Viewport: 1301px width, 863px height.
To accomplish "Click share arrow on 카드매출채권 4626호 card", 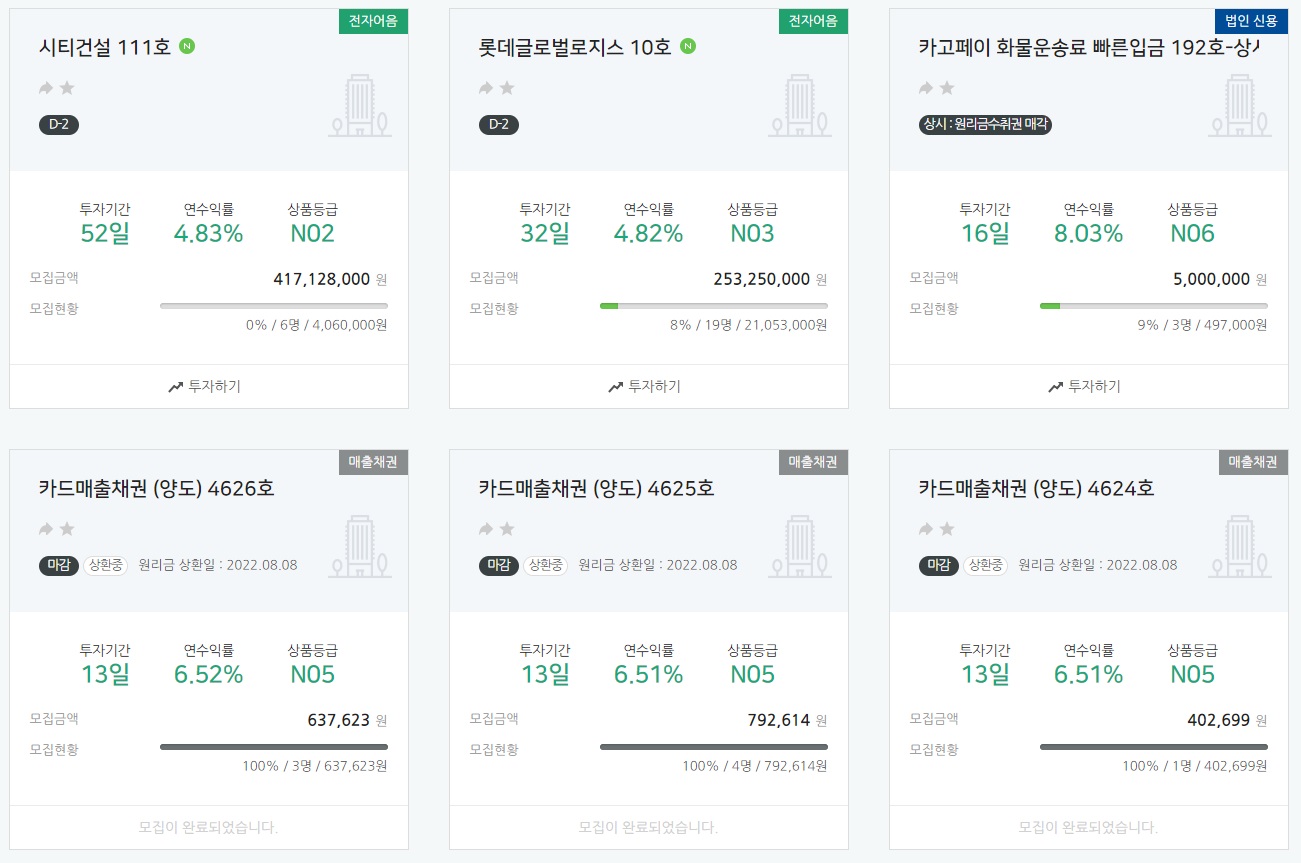I will point(46,529).
